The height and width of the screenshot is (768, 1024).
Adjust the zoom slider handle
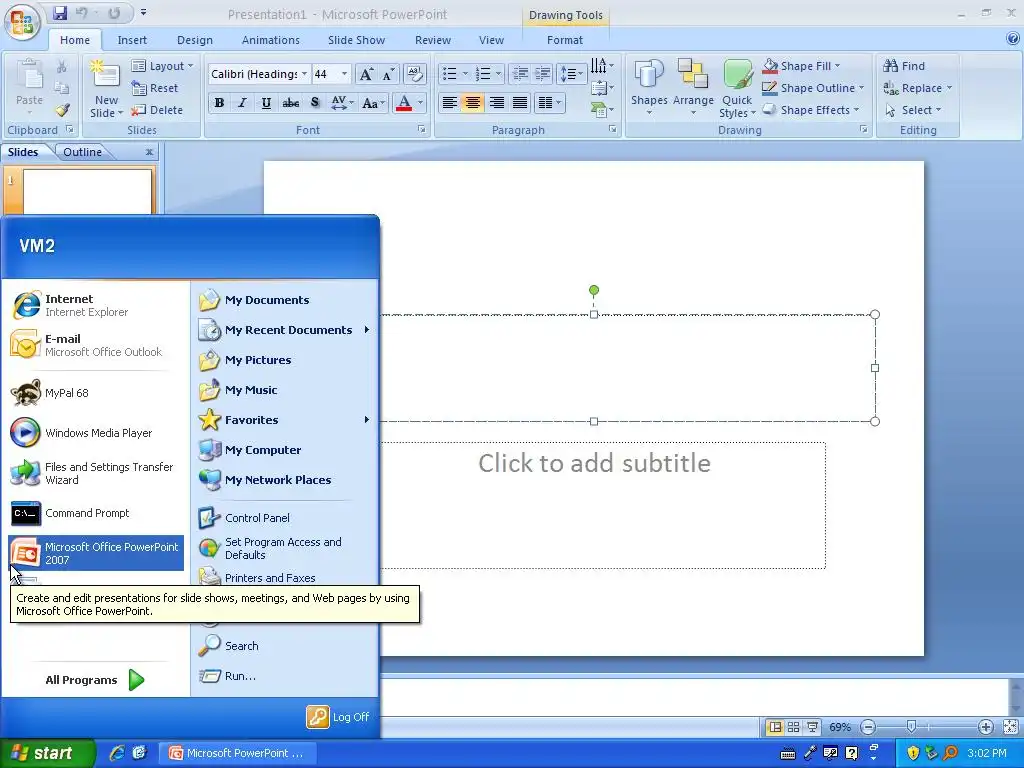tap(911, 727)
